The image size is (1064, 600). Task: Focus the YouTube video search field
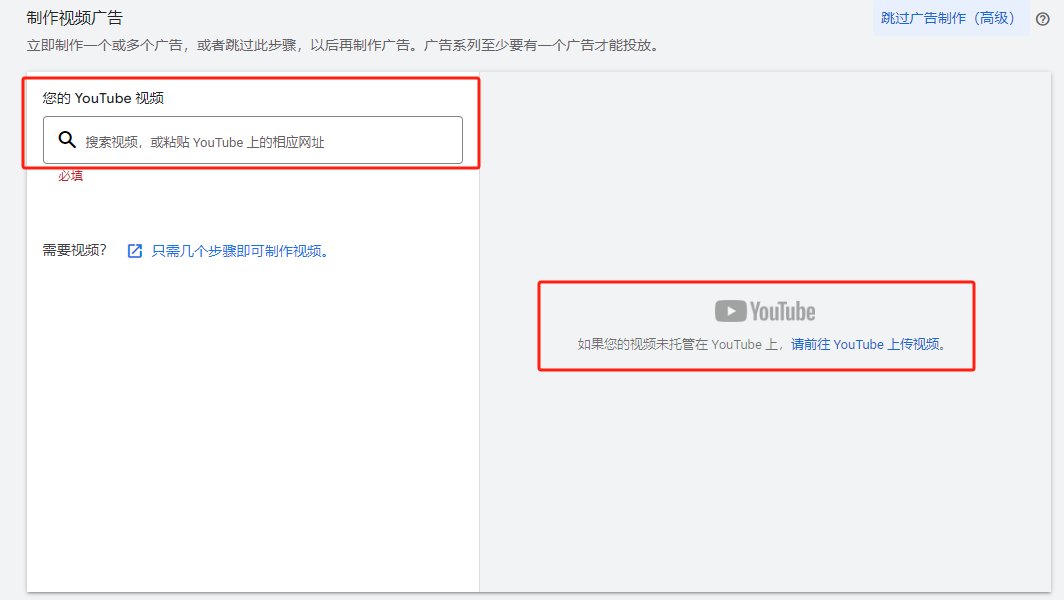[252, 140]
